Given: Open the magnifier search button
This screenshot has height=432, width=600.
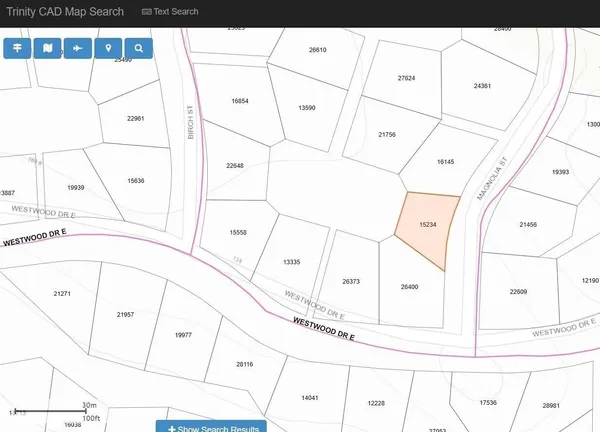Looking at the screenshot, I should pos(138,48).
